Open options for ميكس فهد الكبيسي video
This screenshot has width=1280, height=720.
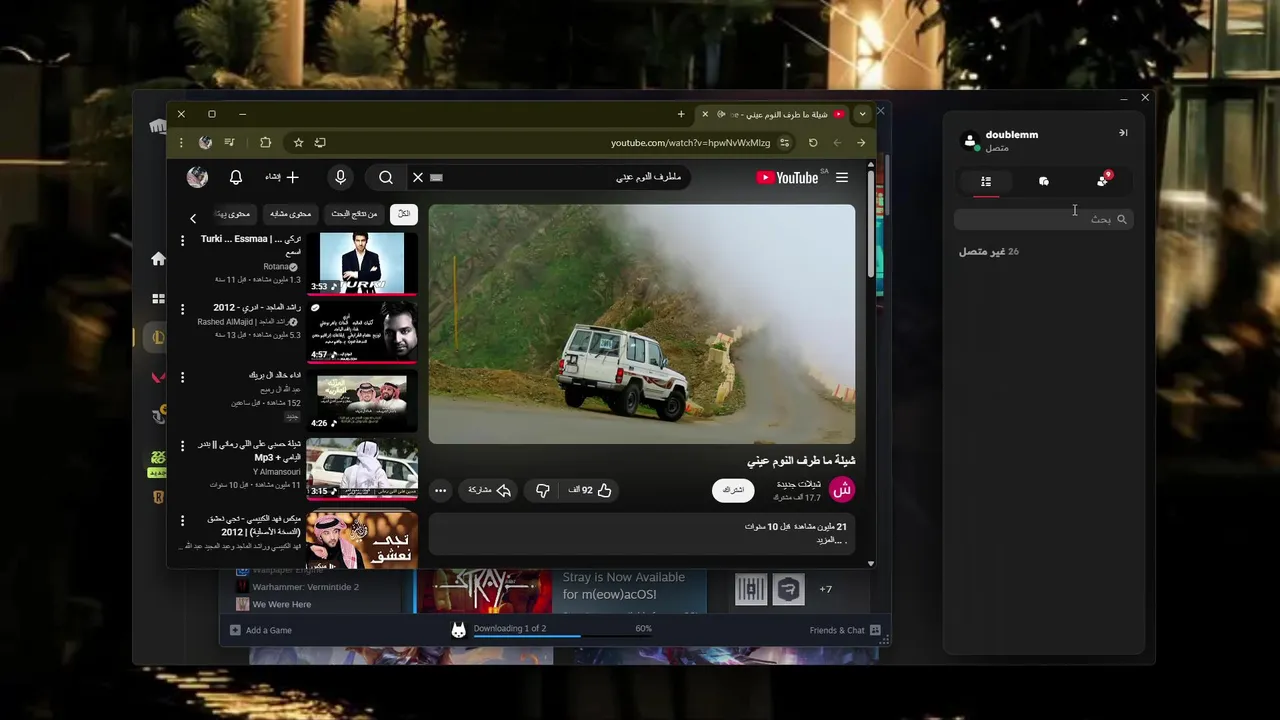pyautogui.click(x=182, y=520)
